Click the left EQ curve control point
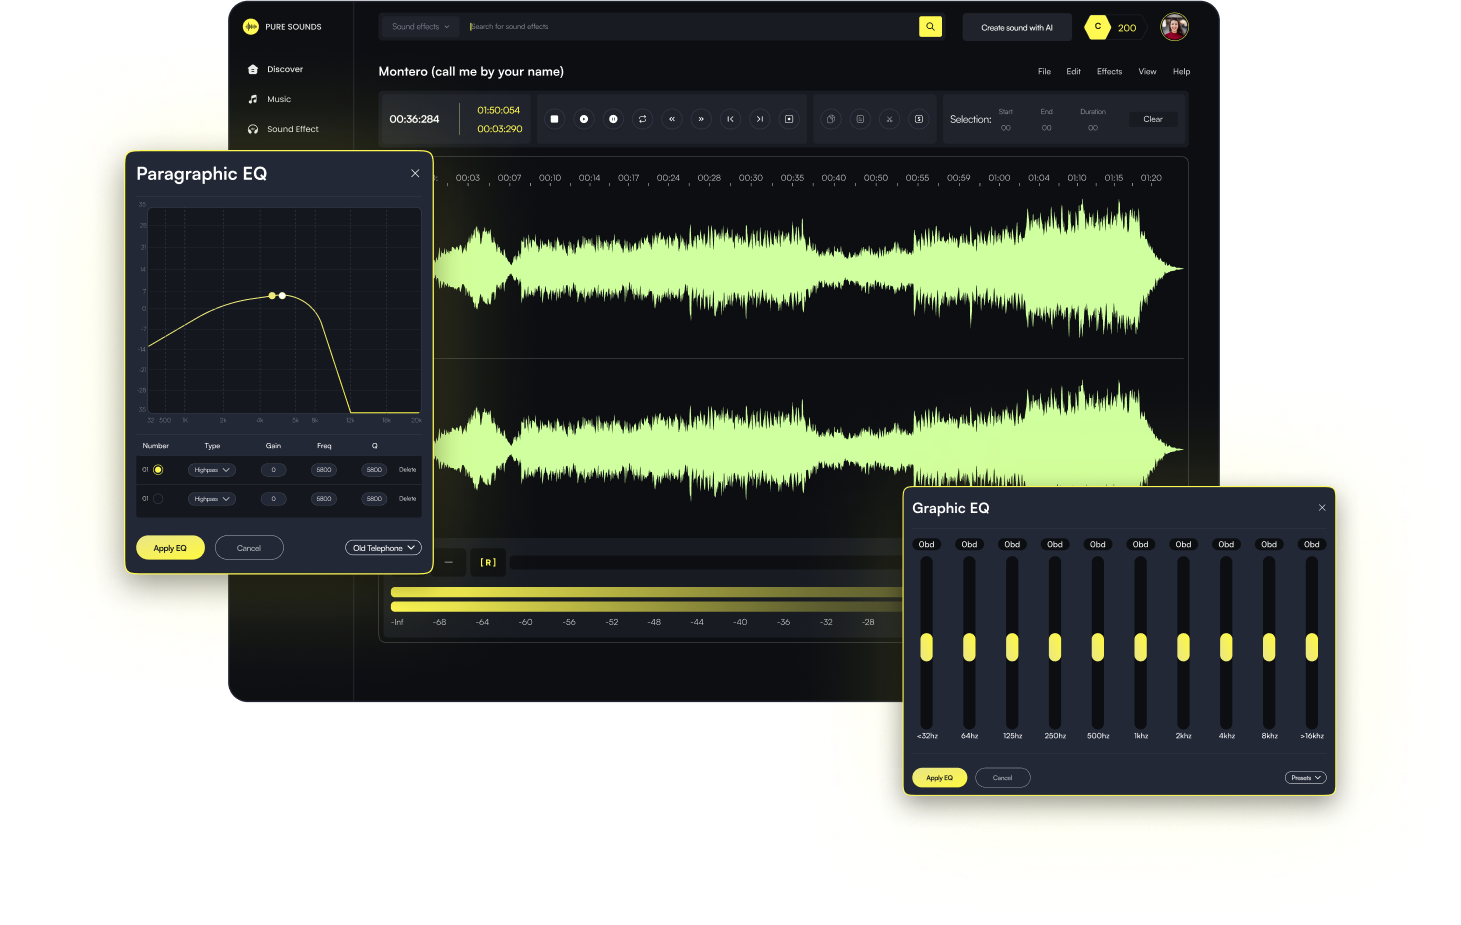The image size is (1461, 925). point(272,296)
